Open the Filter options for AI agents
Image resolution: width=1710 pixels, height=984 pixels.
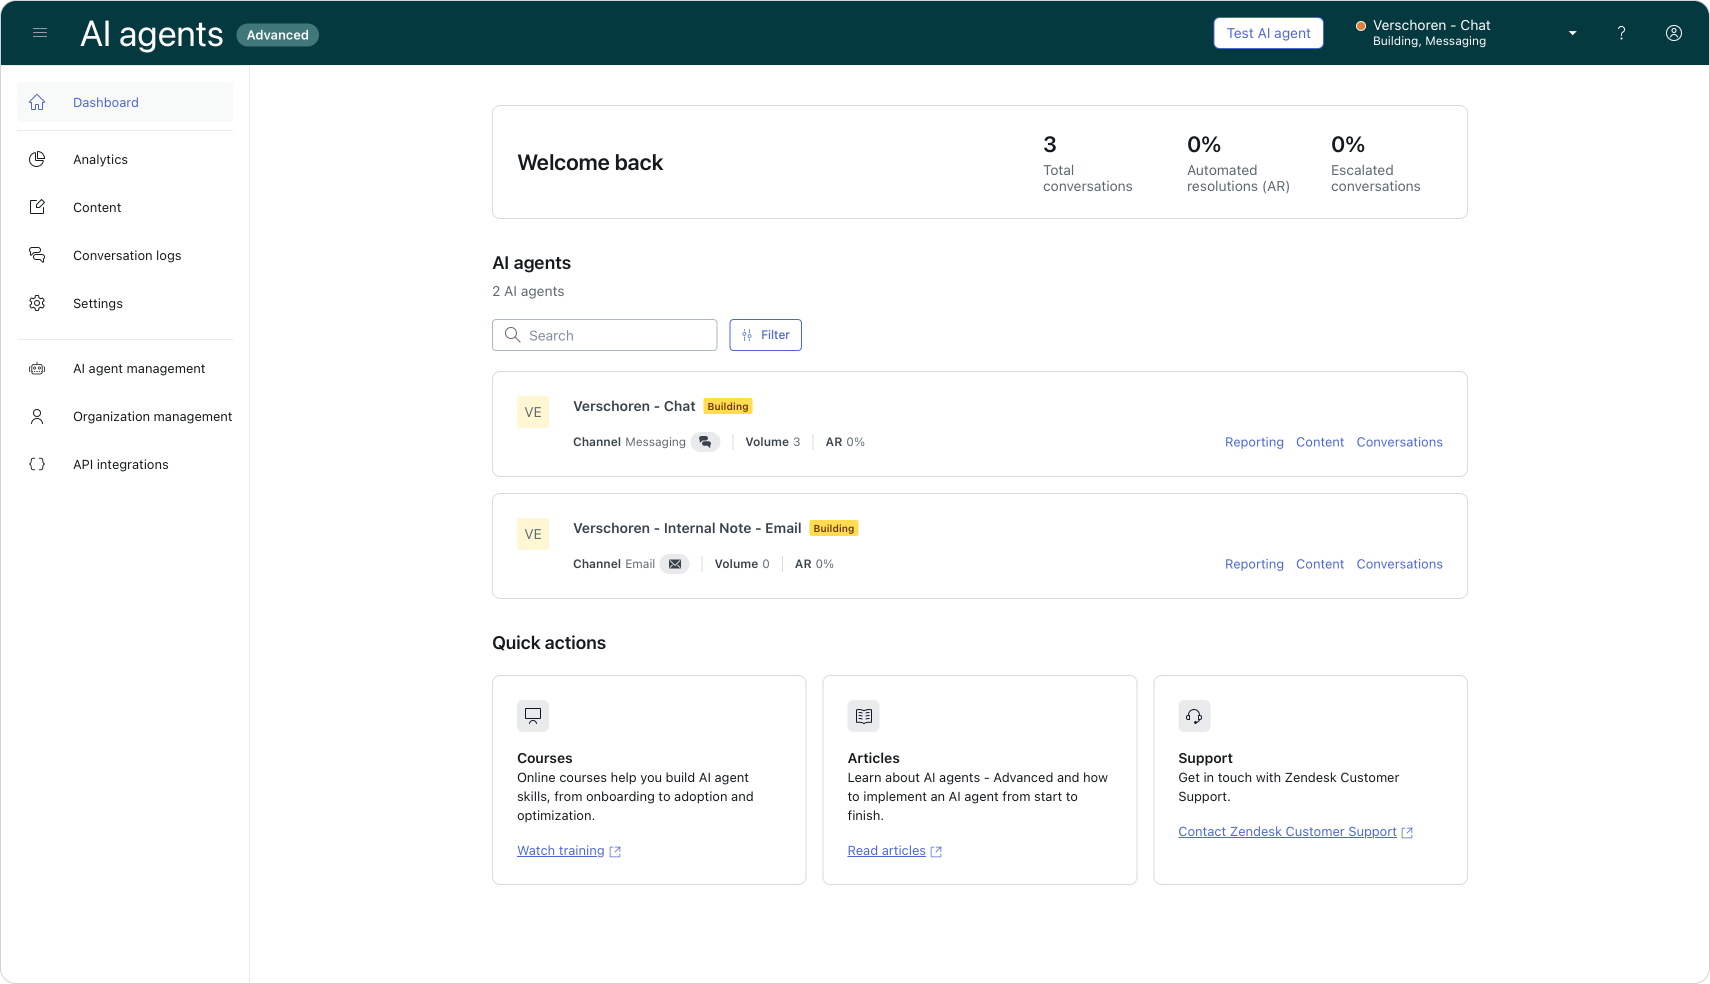765,335
